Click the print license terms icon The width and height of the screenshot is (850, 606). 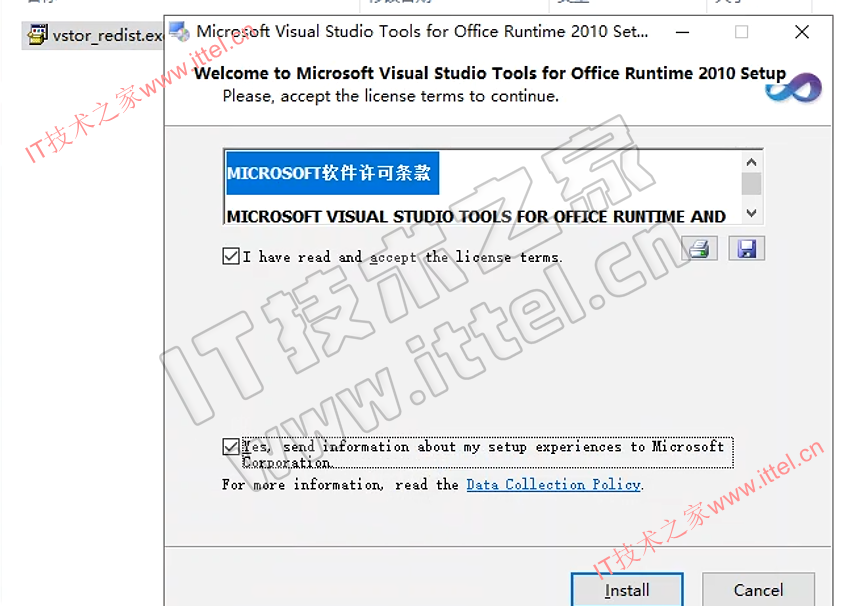click(x=699, y=248)
